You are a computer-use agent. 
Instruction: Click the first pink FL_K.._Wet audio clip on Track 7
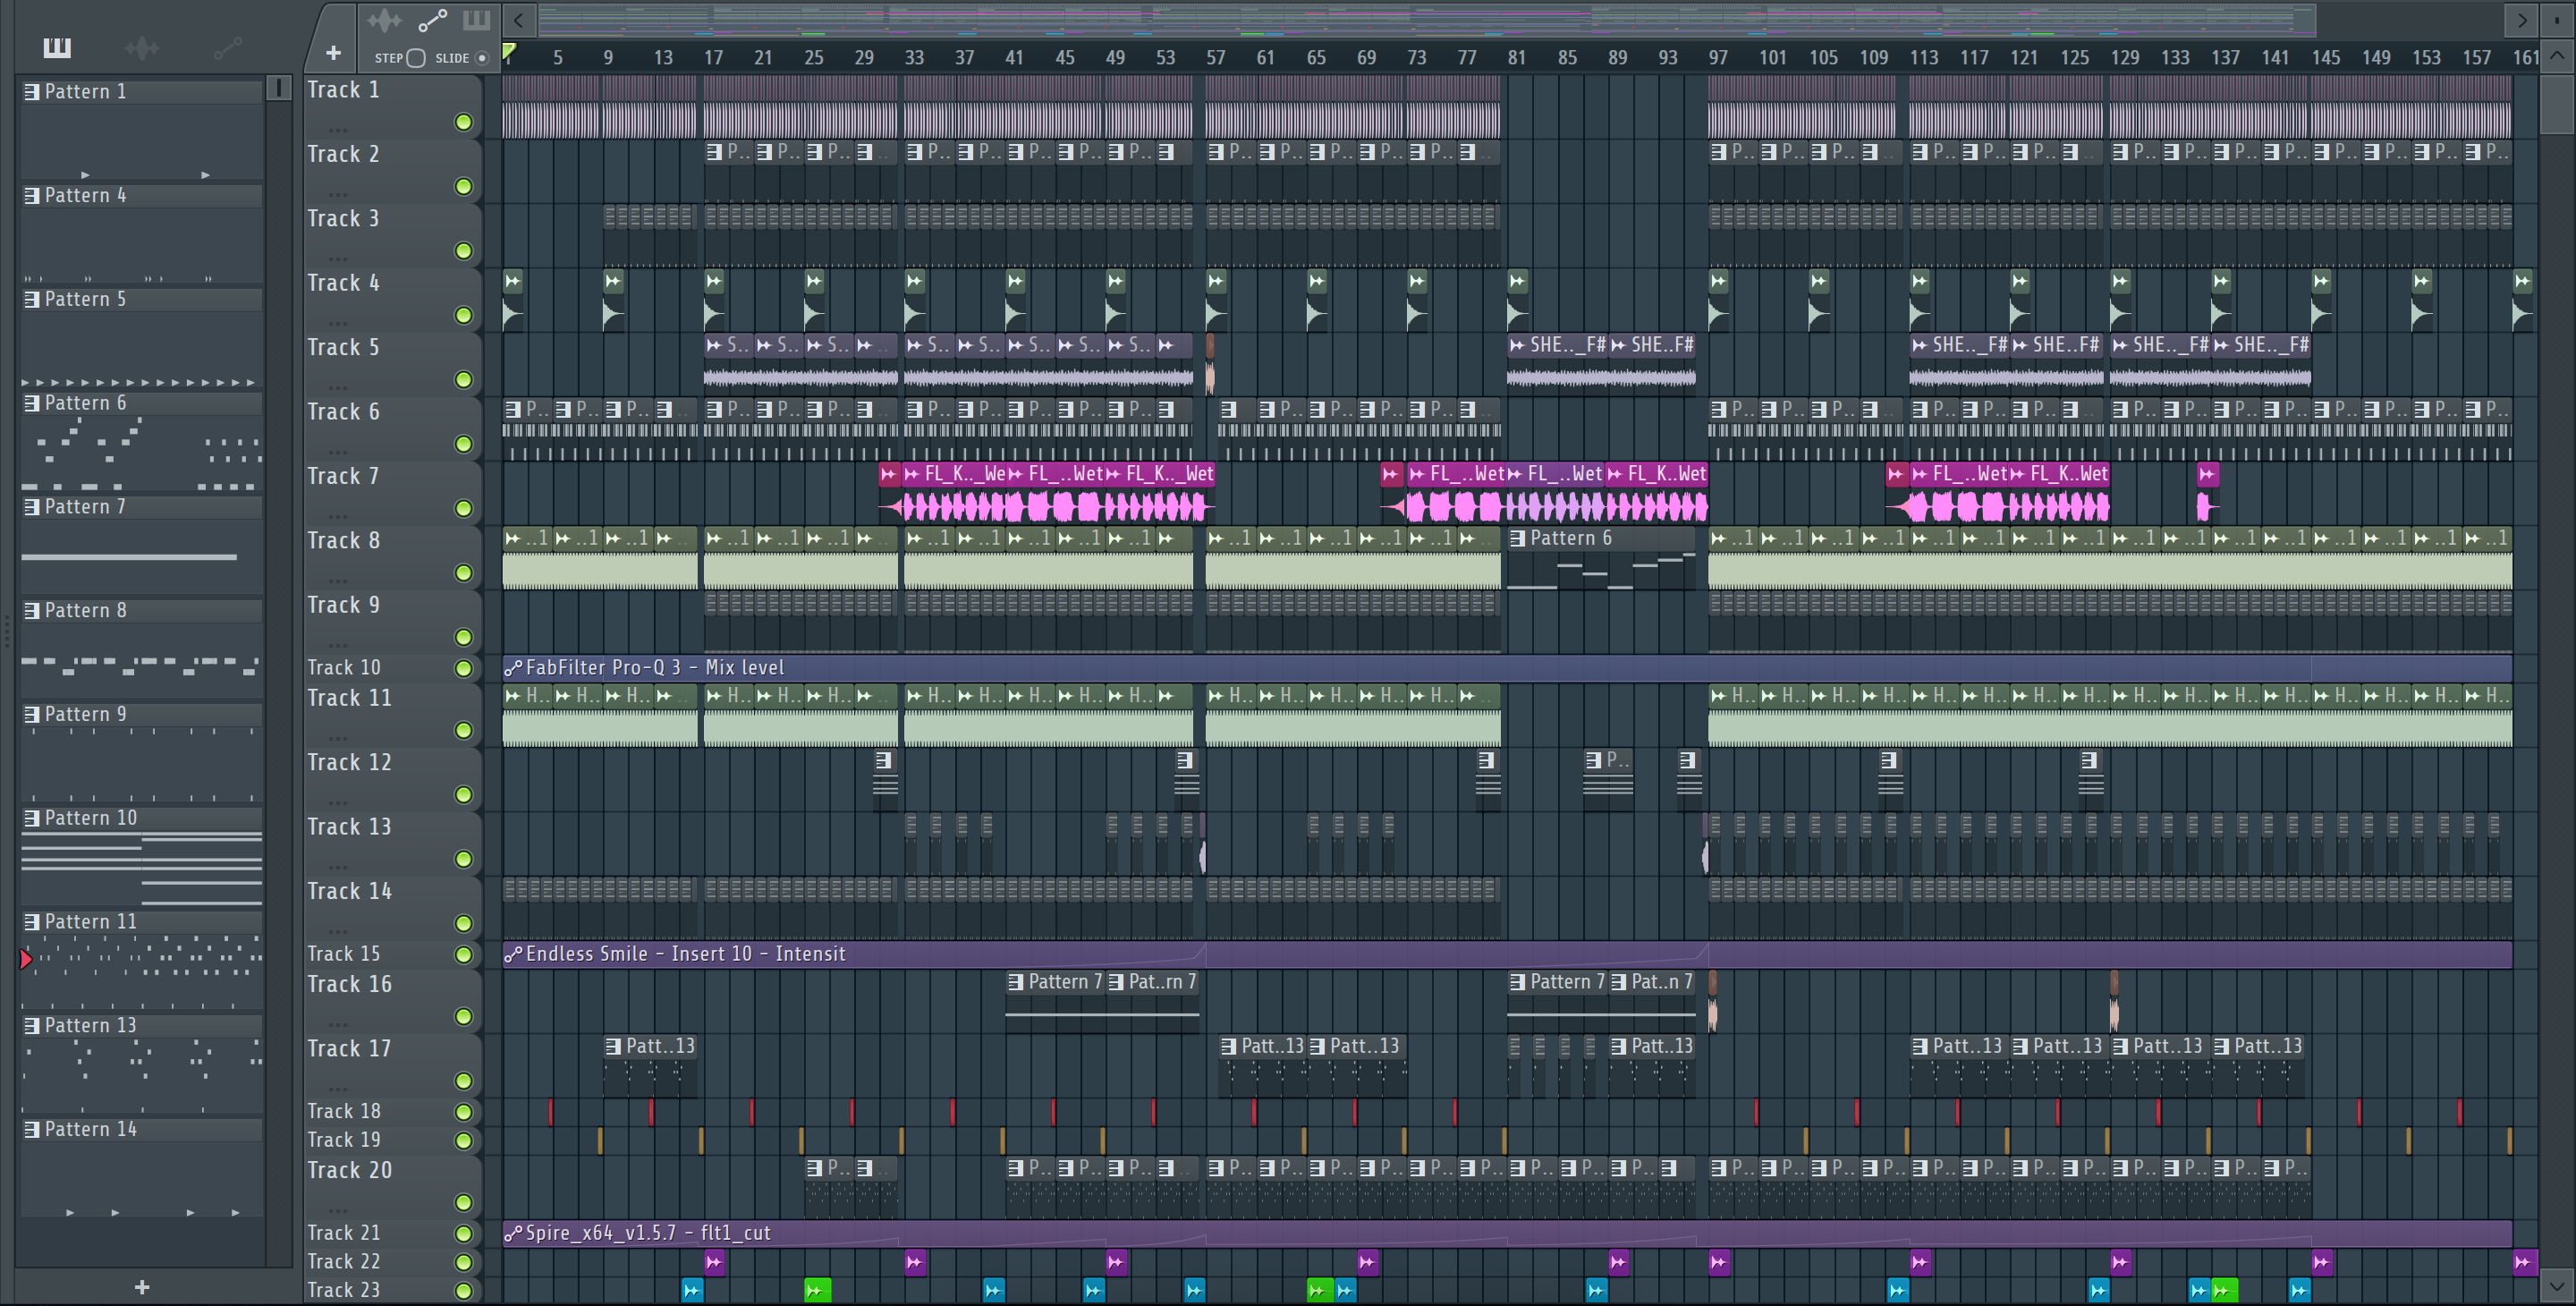(954, 494)
